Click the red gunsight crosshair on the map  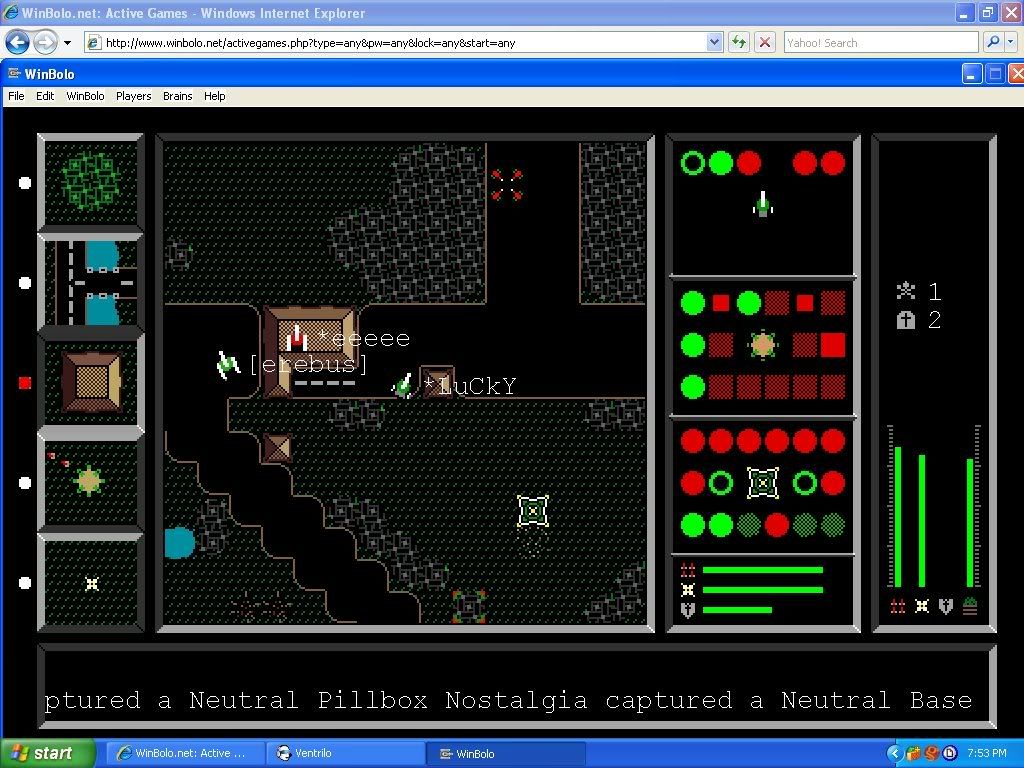507,184
